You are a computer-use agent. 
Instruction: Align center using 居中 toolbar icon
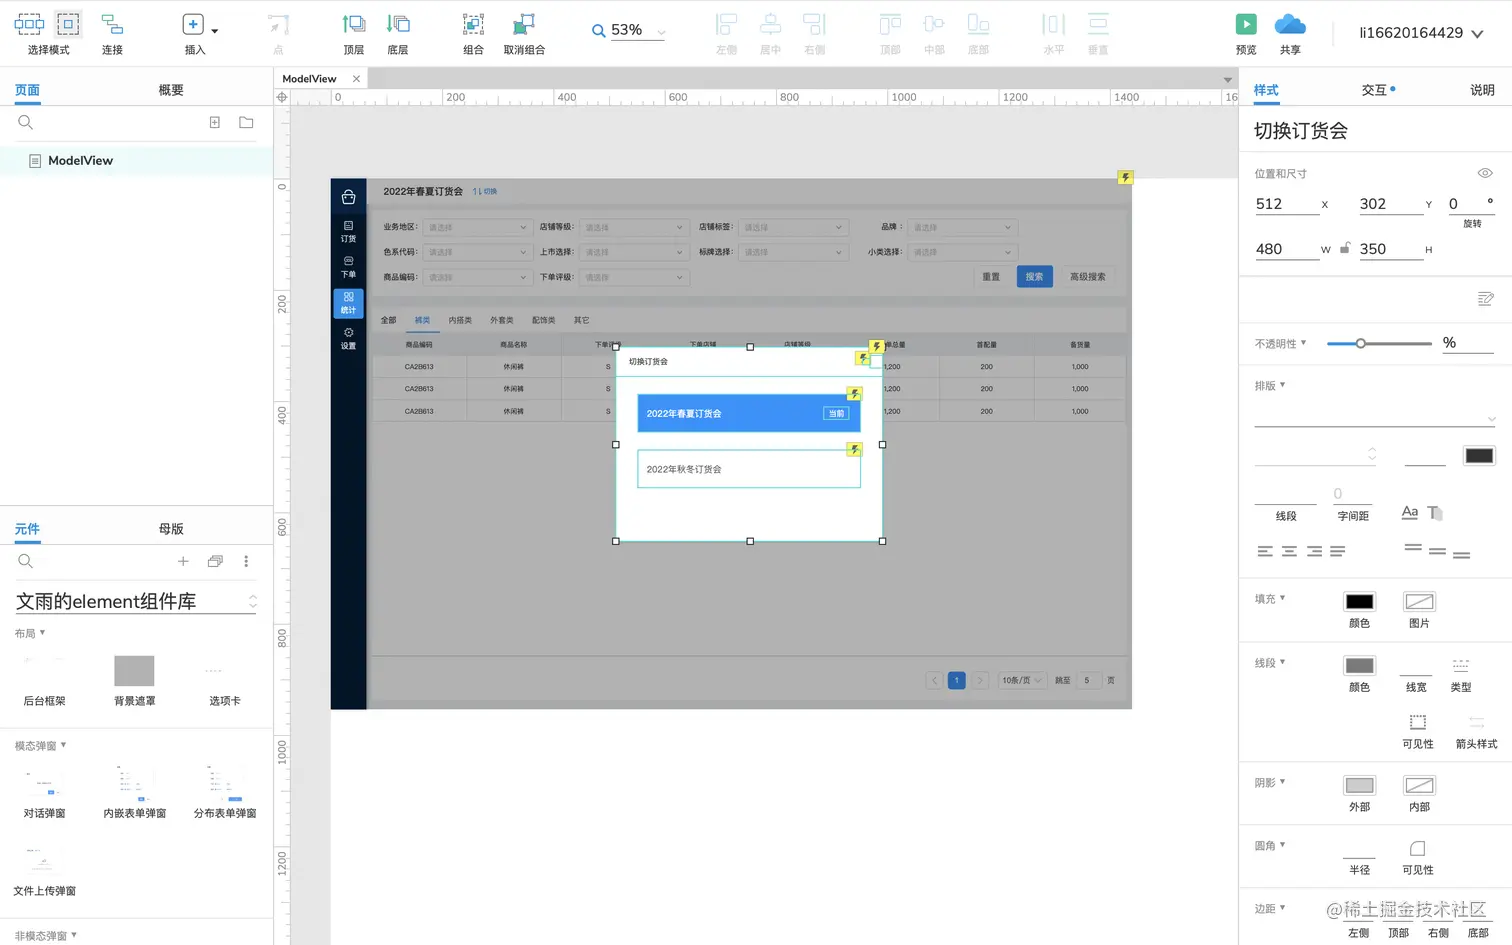[x=770, y=24]
